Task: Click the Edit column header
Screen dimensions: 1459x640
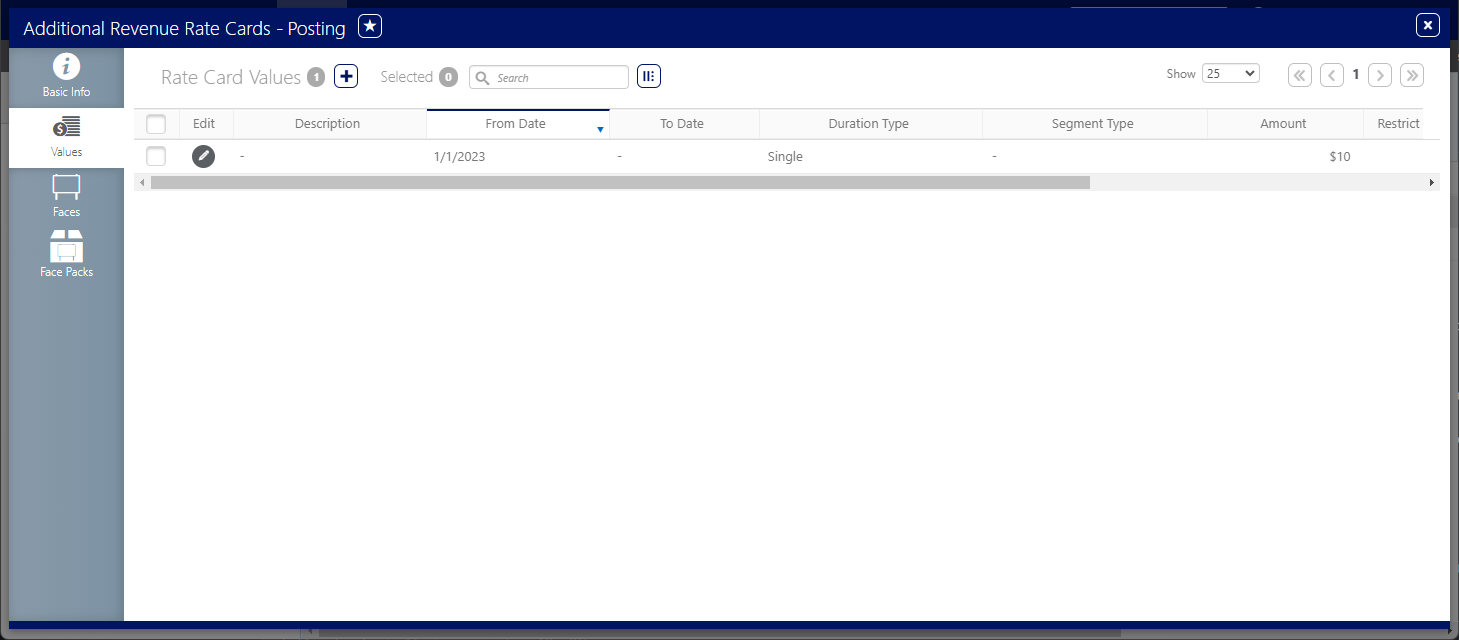Action: tap(204, 124)
